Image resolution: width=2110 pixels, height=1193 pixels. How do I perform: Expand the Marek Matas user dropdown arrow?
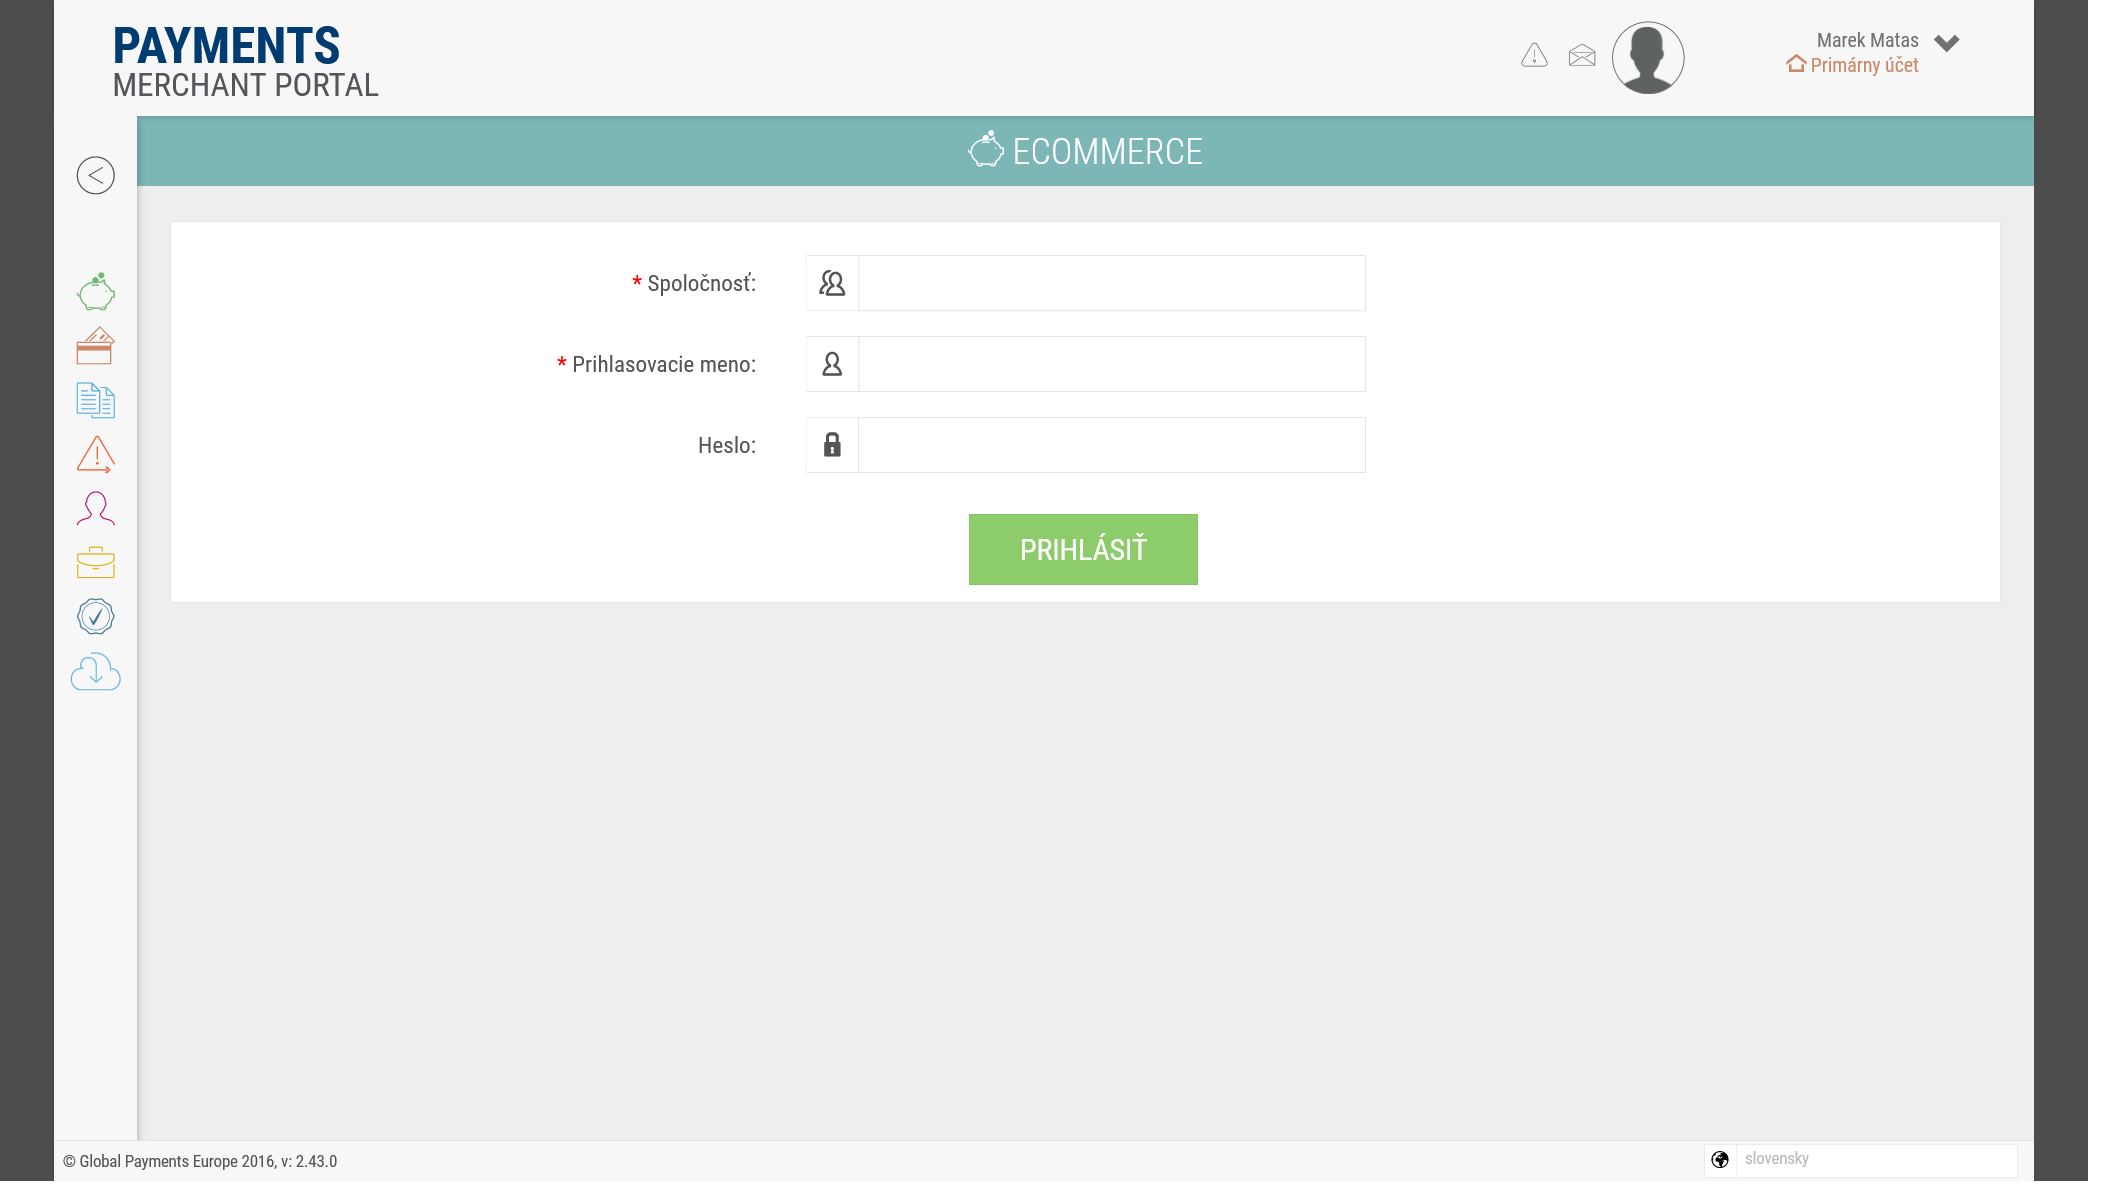[x=1946, y=43]
